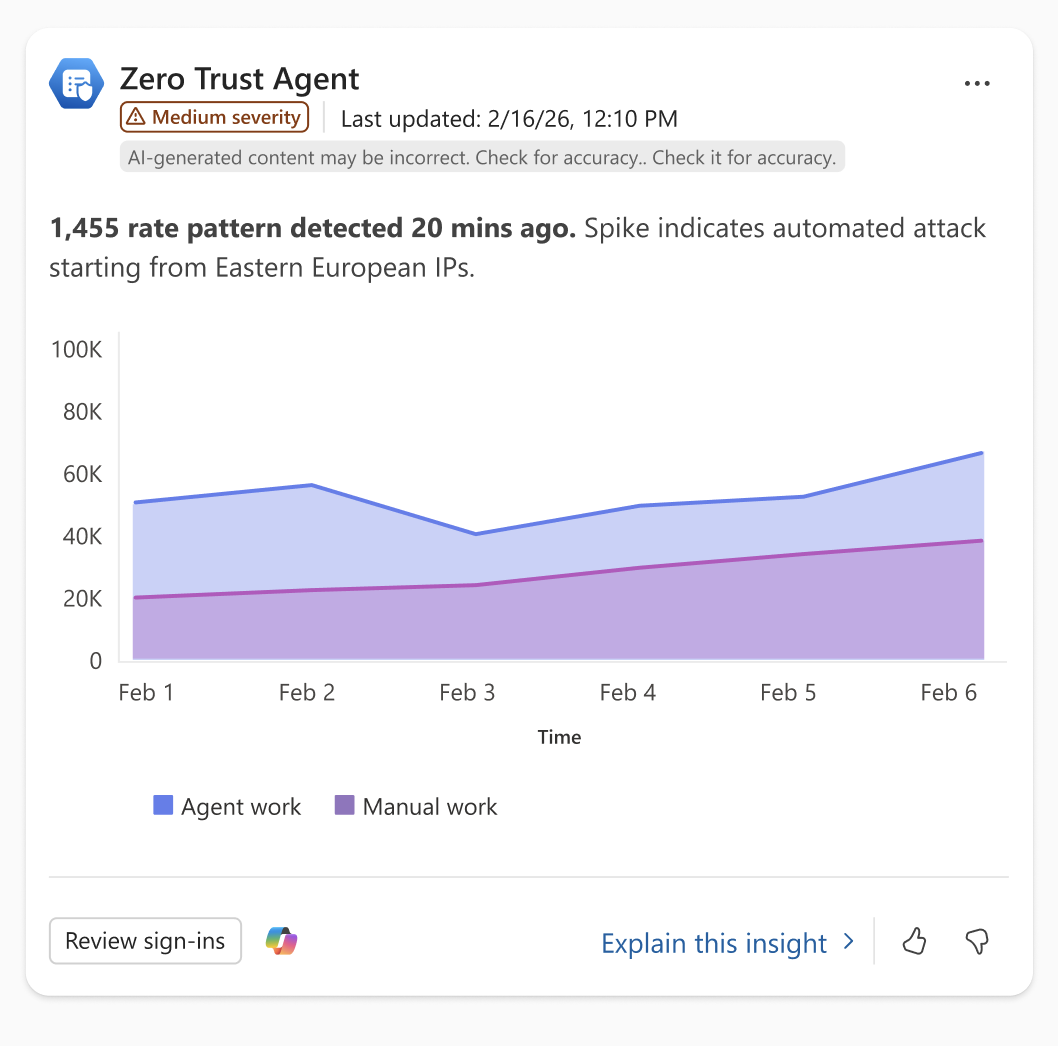Toggle Manual work legend series
The image size is (1058, 1046).
point(416,806)
